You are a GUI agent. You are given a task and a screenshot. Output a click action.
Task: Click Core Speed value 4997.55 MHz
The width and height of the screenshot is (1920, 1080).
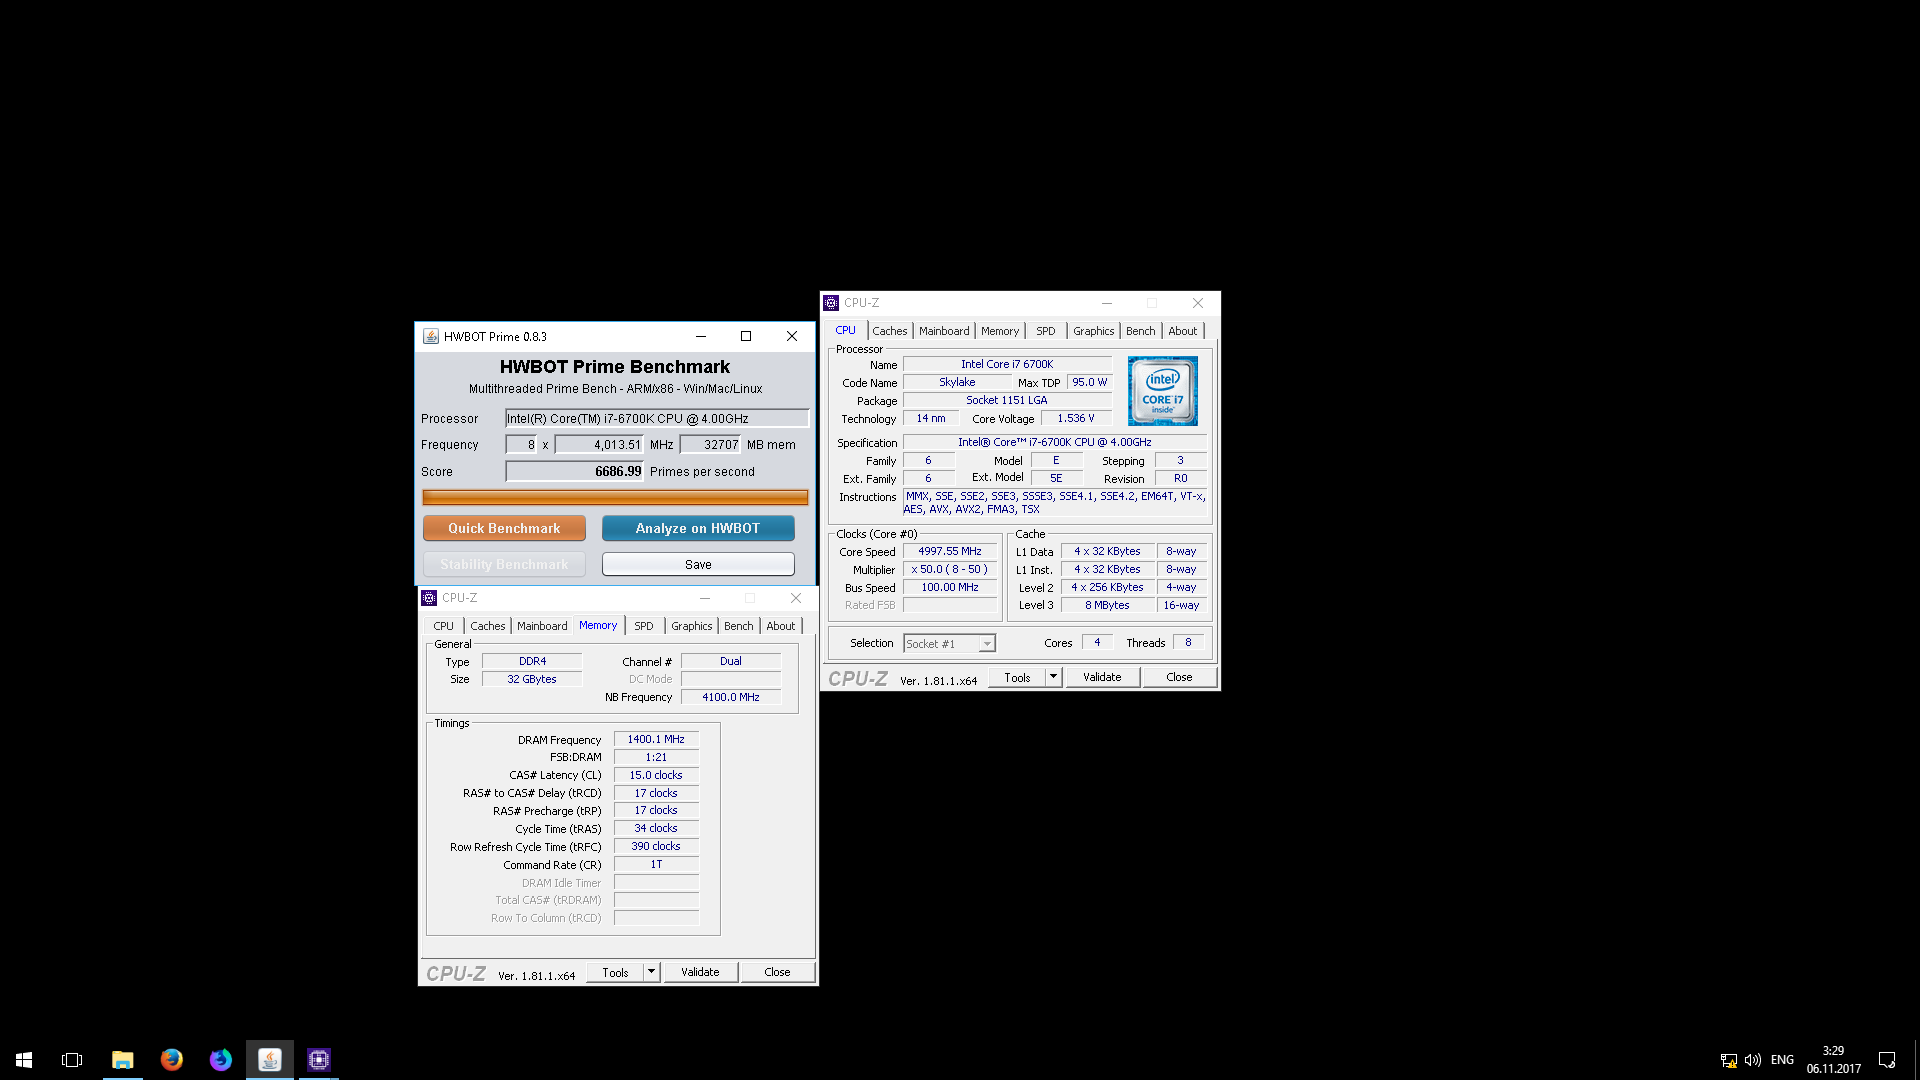coord(950,551)
